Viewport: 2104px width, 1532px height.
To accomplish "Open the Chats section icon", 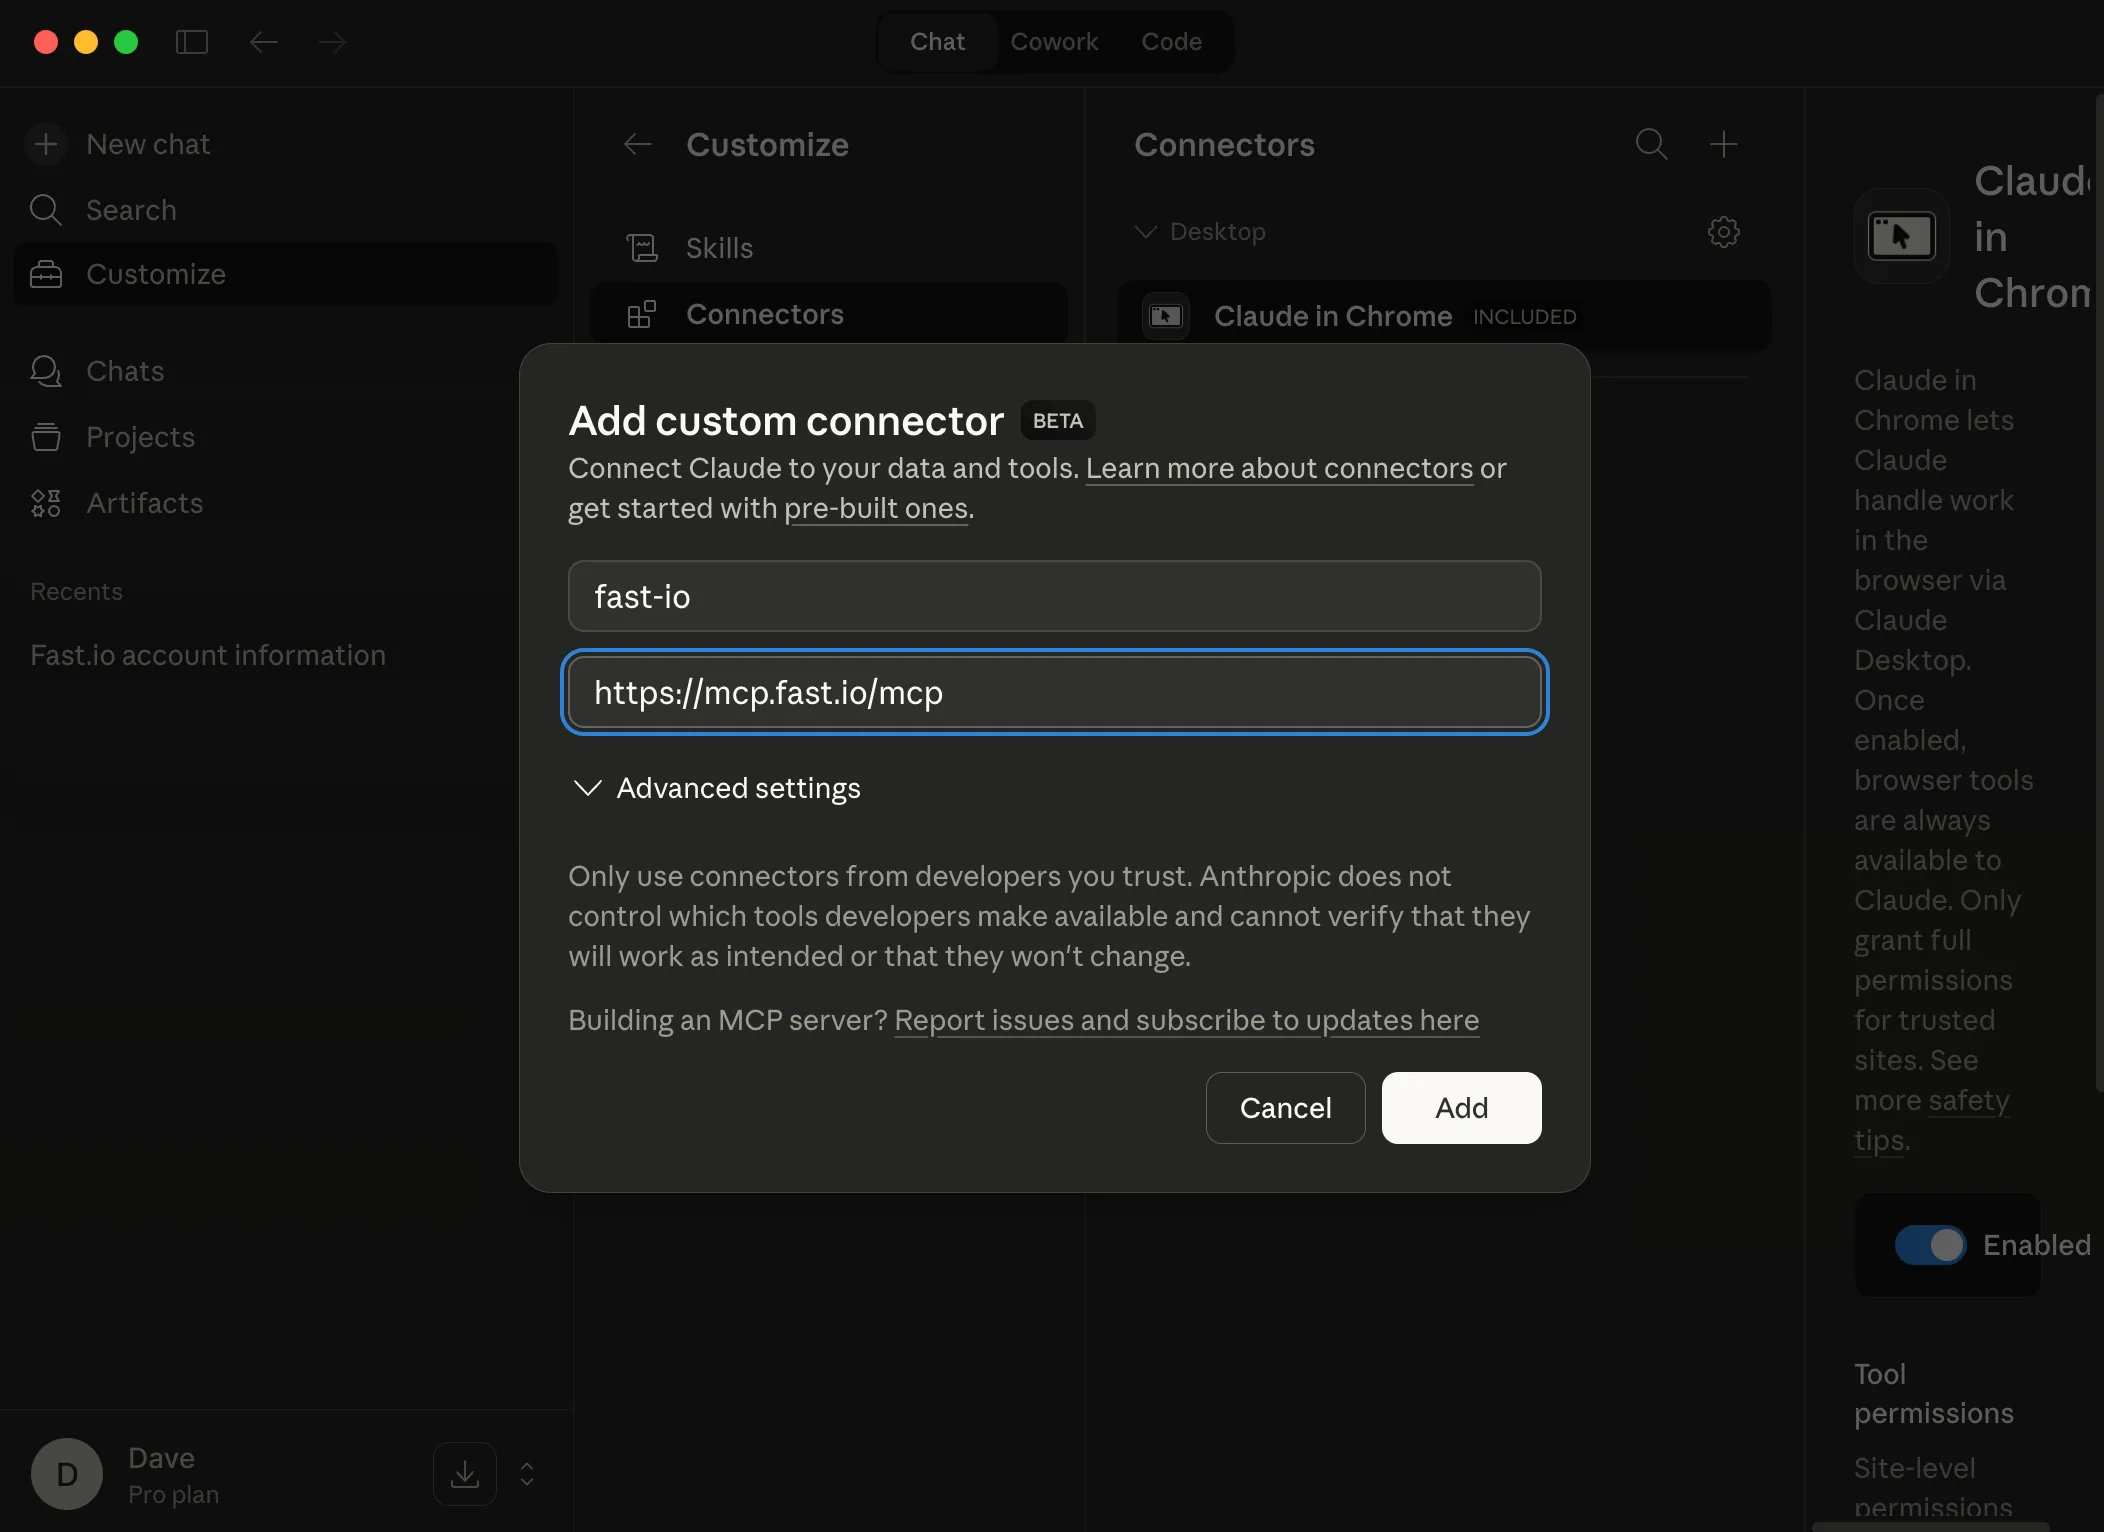I will tap(46, 371).
